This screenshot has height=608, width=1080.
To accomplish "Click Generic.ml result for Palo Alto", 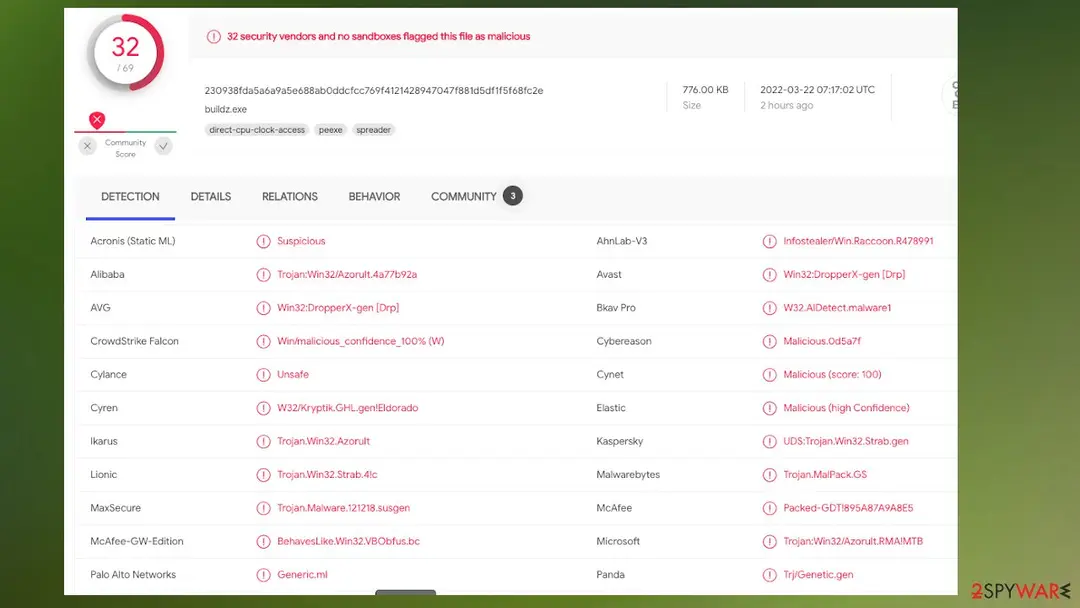I will pos(302,575).
